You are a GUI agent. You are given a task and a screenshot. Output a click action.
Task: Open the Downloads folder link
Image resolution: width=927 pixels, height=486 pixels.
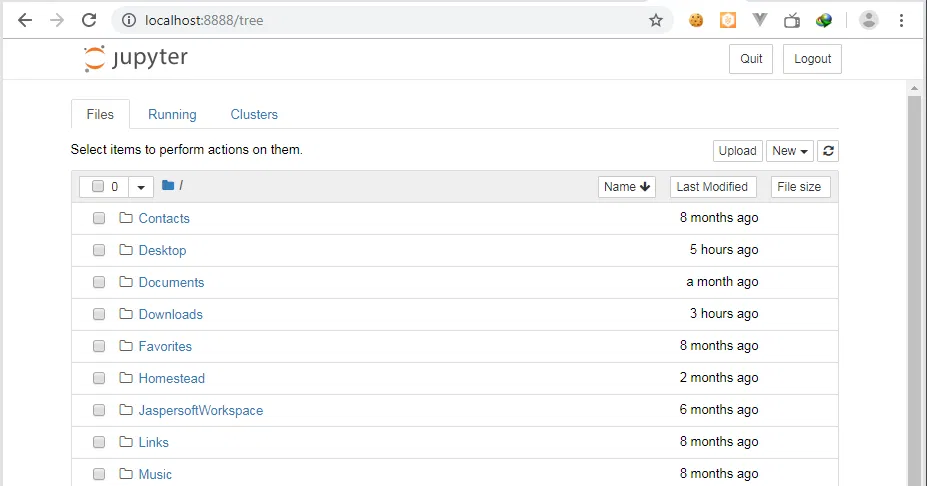click(x=170, y=314)
